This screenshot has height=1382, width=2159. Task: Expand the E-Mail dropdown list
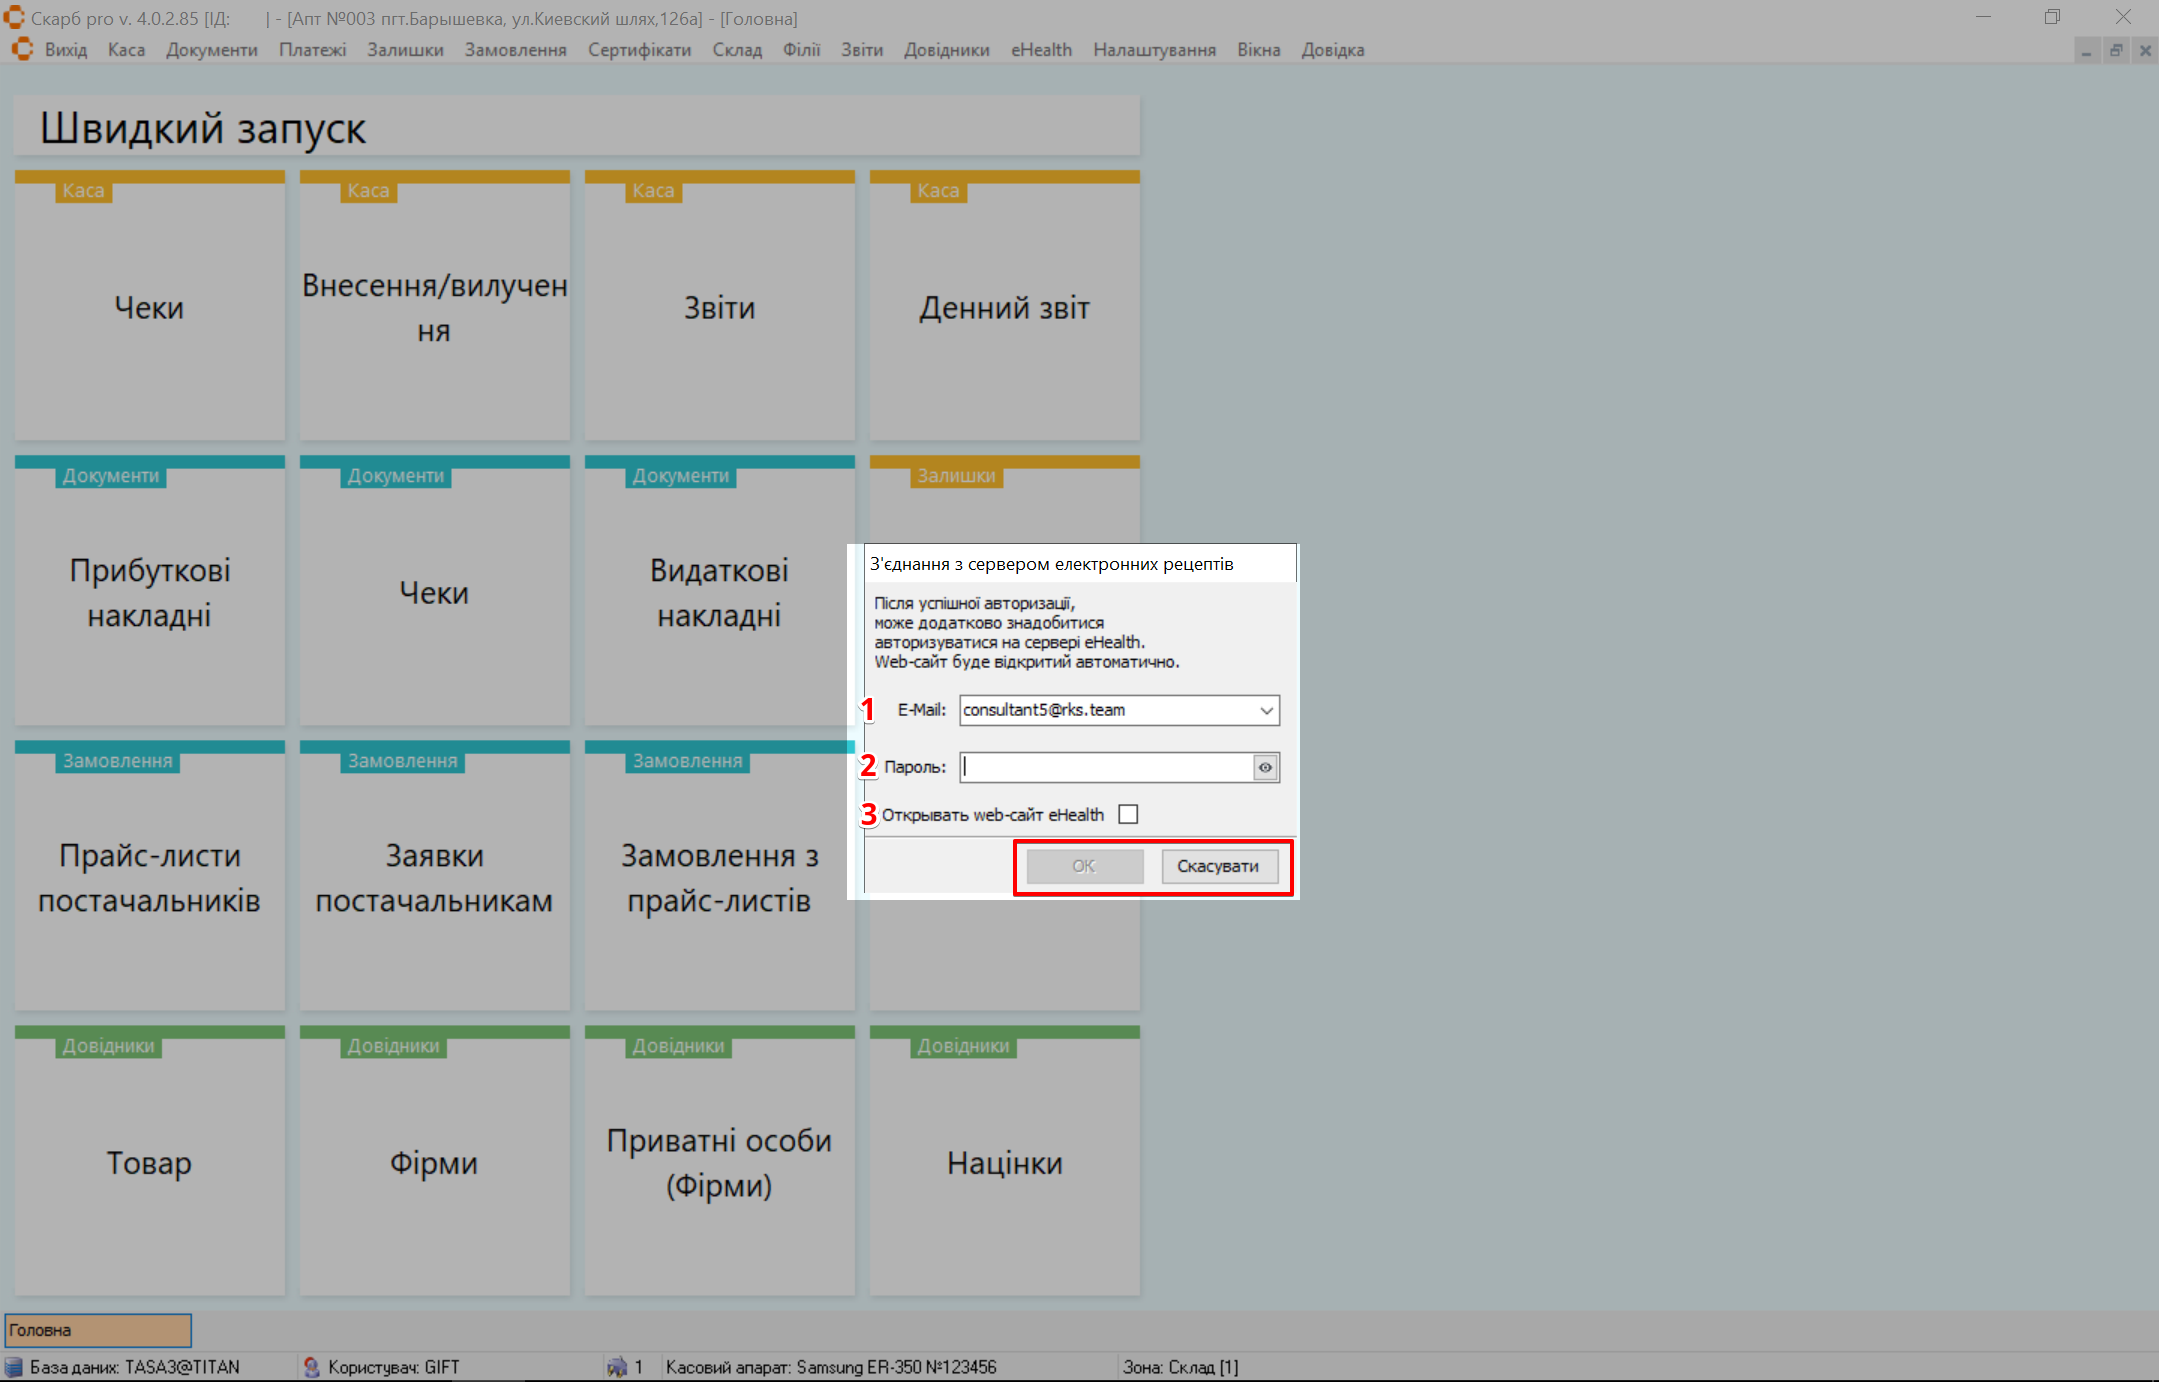tap(1266, 711)
